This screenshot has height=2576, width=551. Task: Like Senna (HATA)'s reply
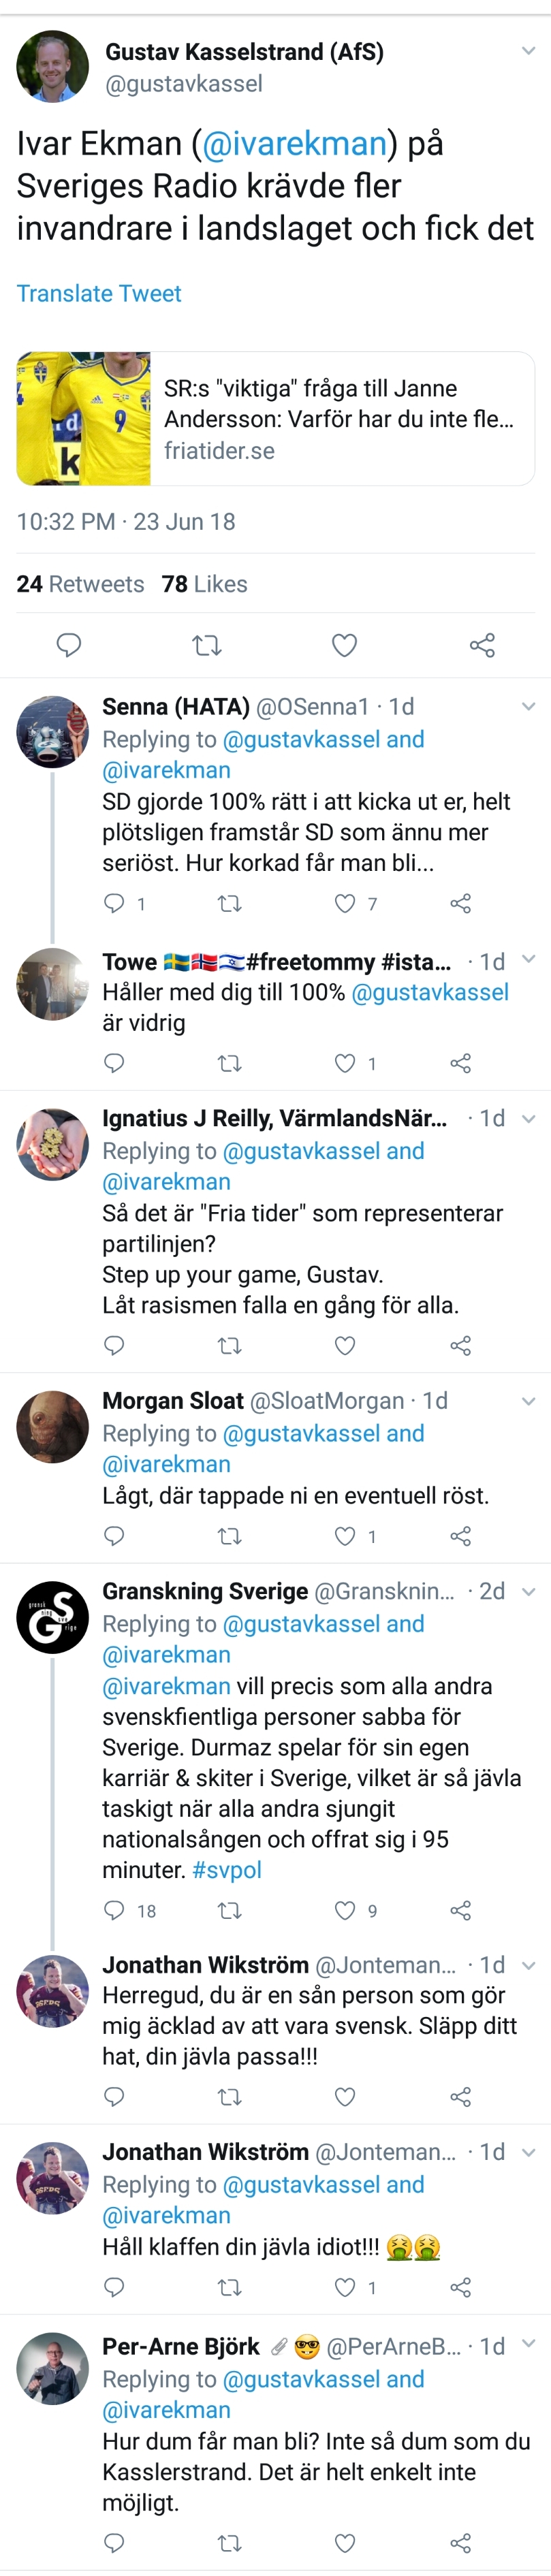[x=345, y=903]
